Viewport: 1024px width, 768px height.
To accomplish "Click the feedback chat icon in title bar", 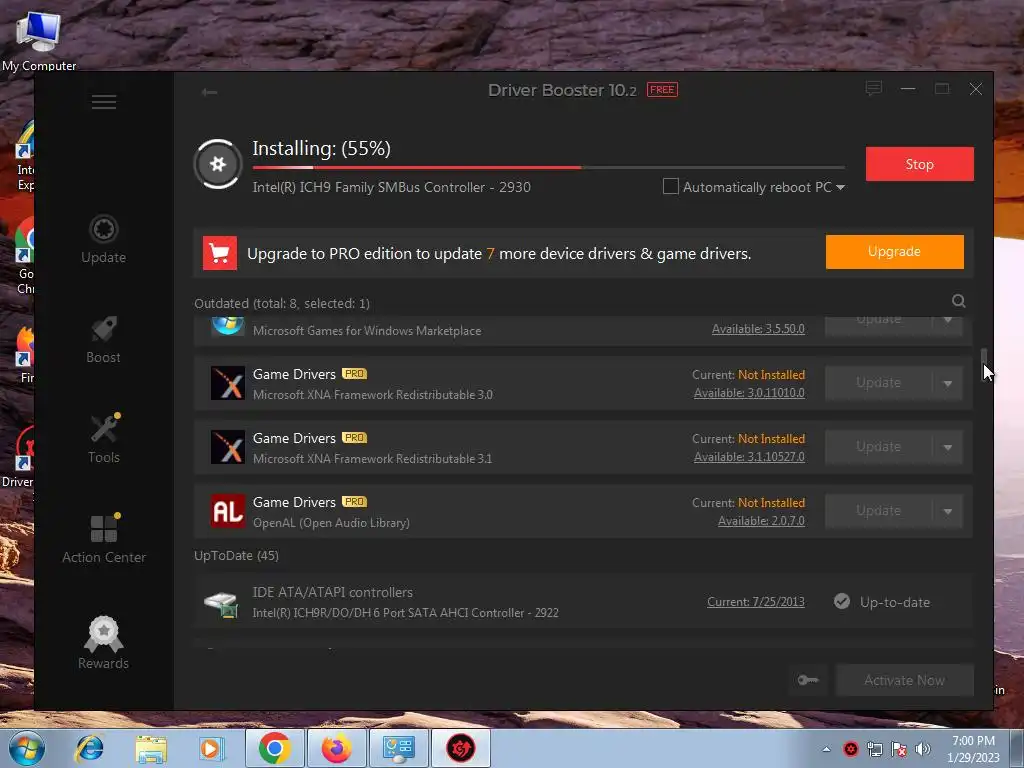I will coord(874,88).
